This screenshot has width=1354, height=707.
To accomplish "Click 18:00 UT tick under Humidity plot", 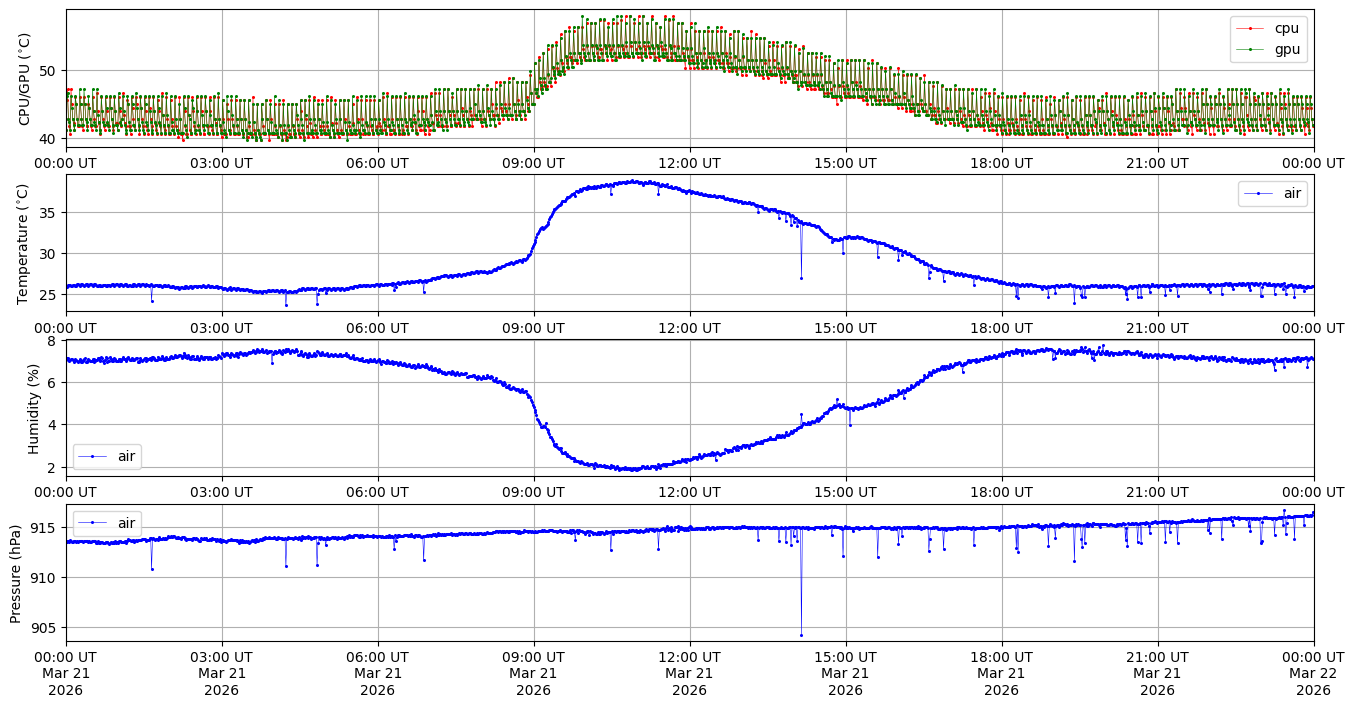I will point(1001,492).
